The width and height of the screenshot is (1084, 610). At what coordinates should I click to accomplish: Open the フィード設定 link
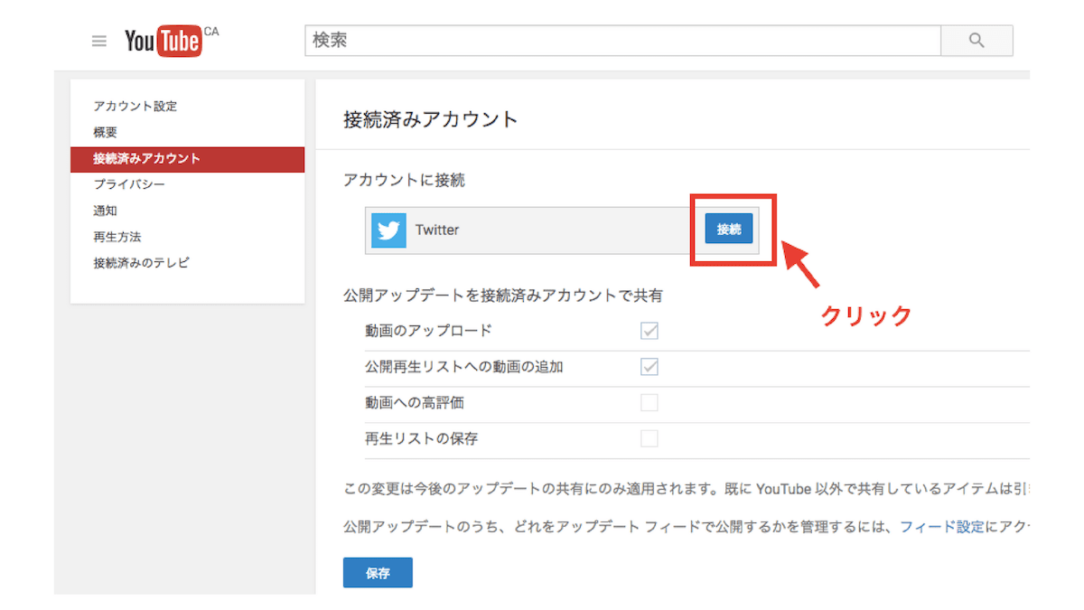(x=942, y=526)
